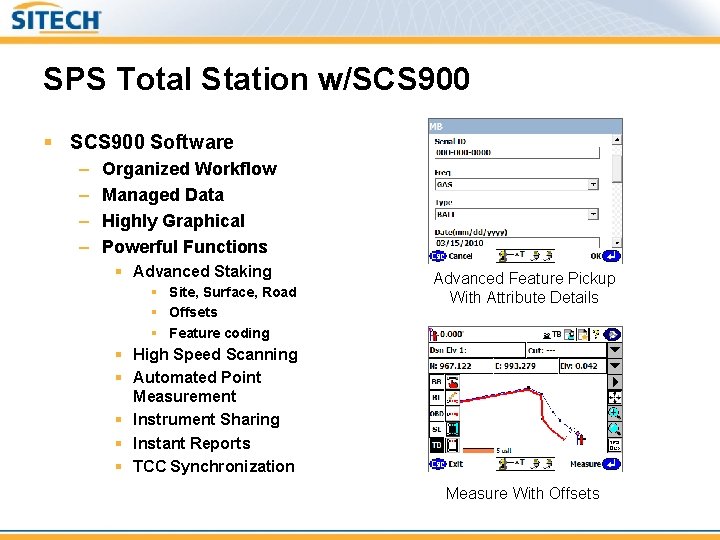The width and height of the screenshot is (720, 540).
Task: Click the Cut: --- info field
Action: click(x=566, y=350)
